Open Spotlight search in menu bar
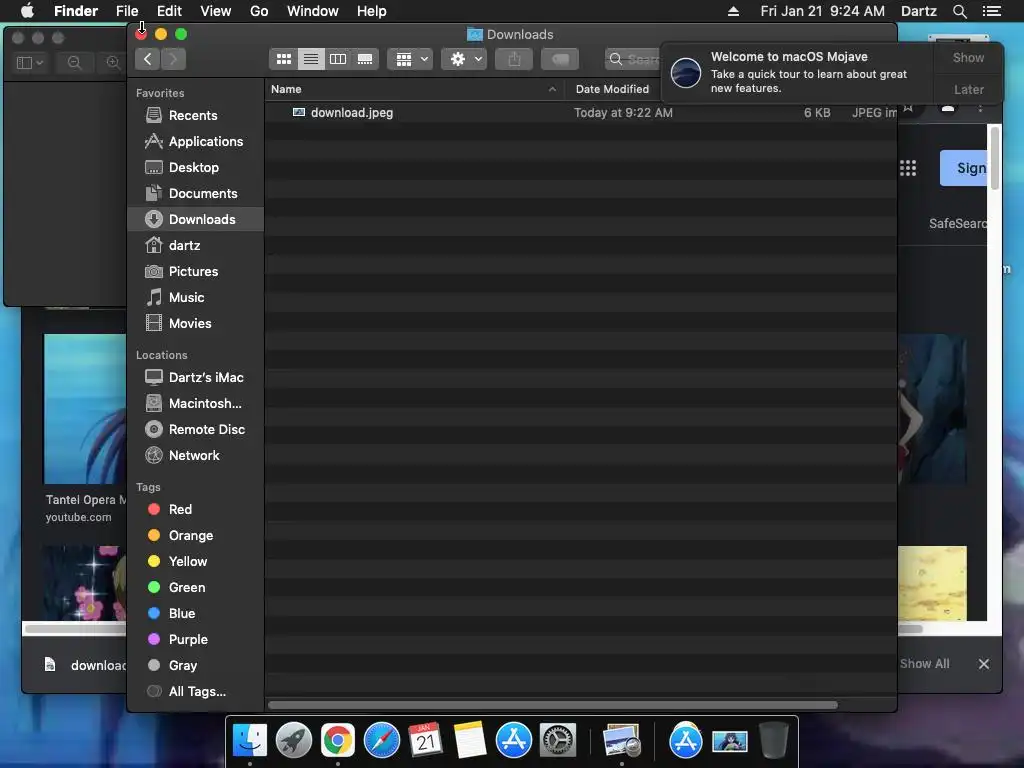 click(x=959, y=11)
